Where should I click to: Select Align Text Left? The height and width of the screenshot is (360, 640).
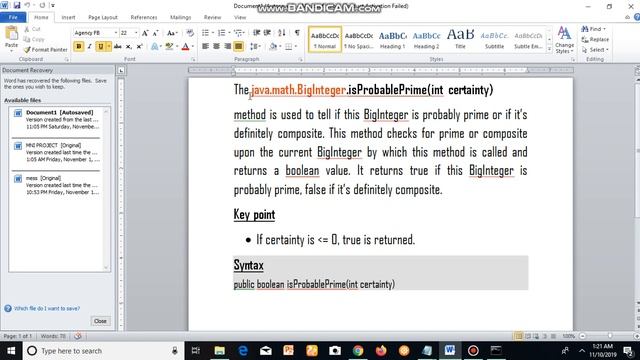(x=205, y=47)
